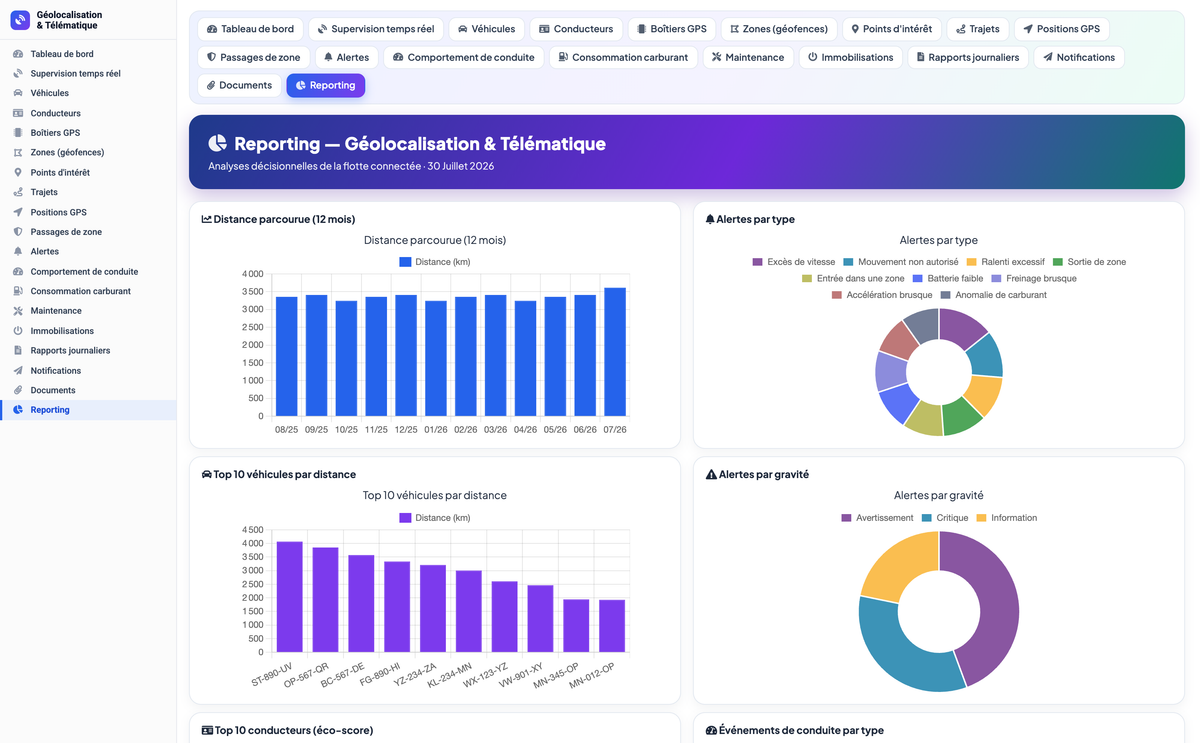Open Points d'intérêt top tab

[x=891, y=29]
